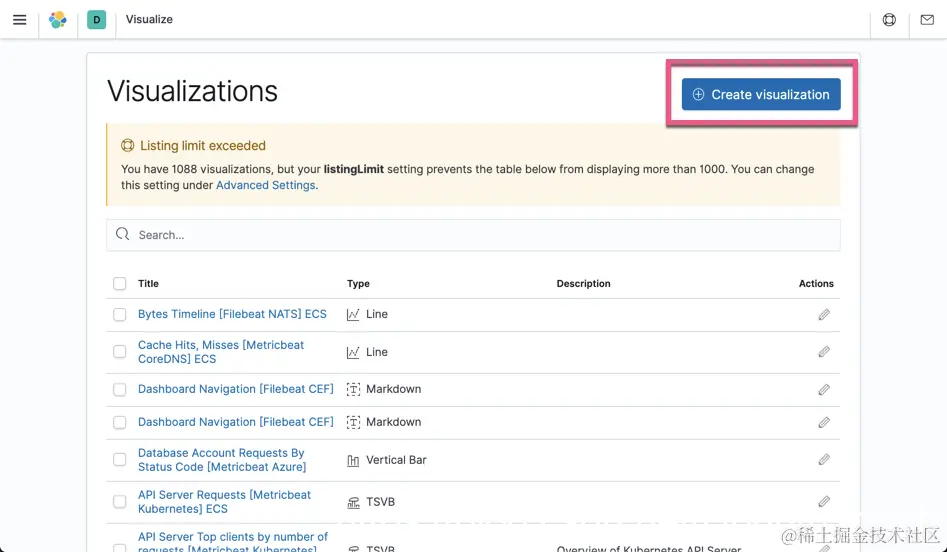
Task: Click TSVB icon in the API Server Requests row
Action: click(353, 502)
